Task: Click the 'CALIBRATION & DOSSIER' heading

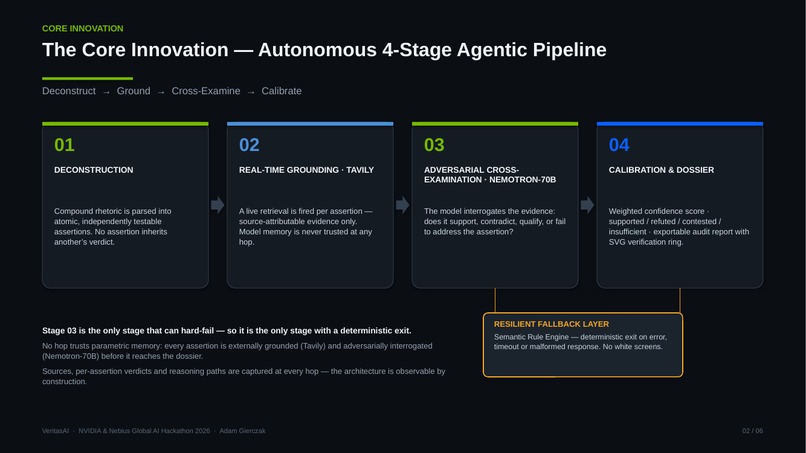Action: (661, 170)
